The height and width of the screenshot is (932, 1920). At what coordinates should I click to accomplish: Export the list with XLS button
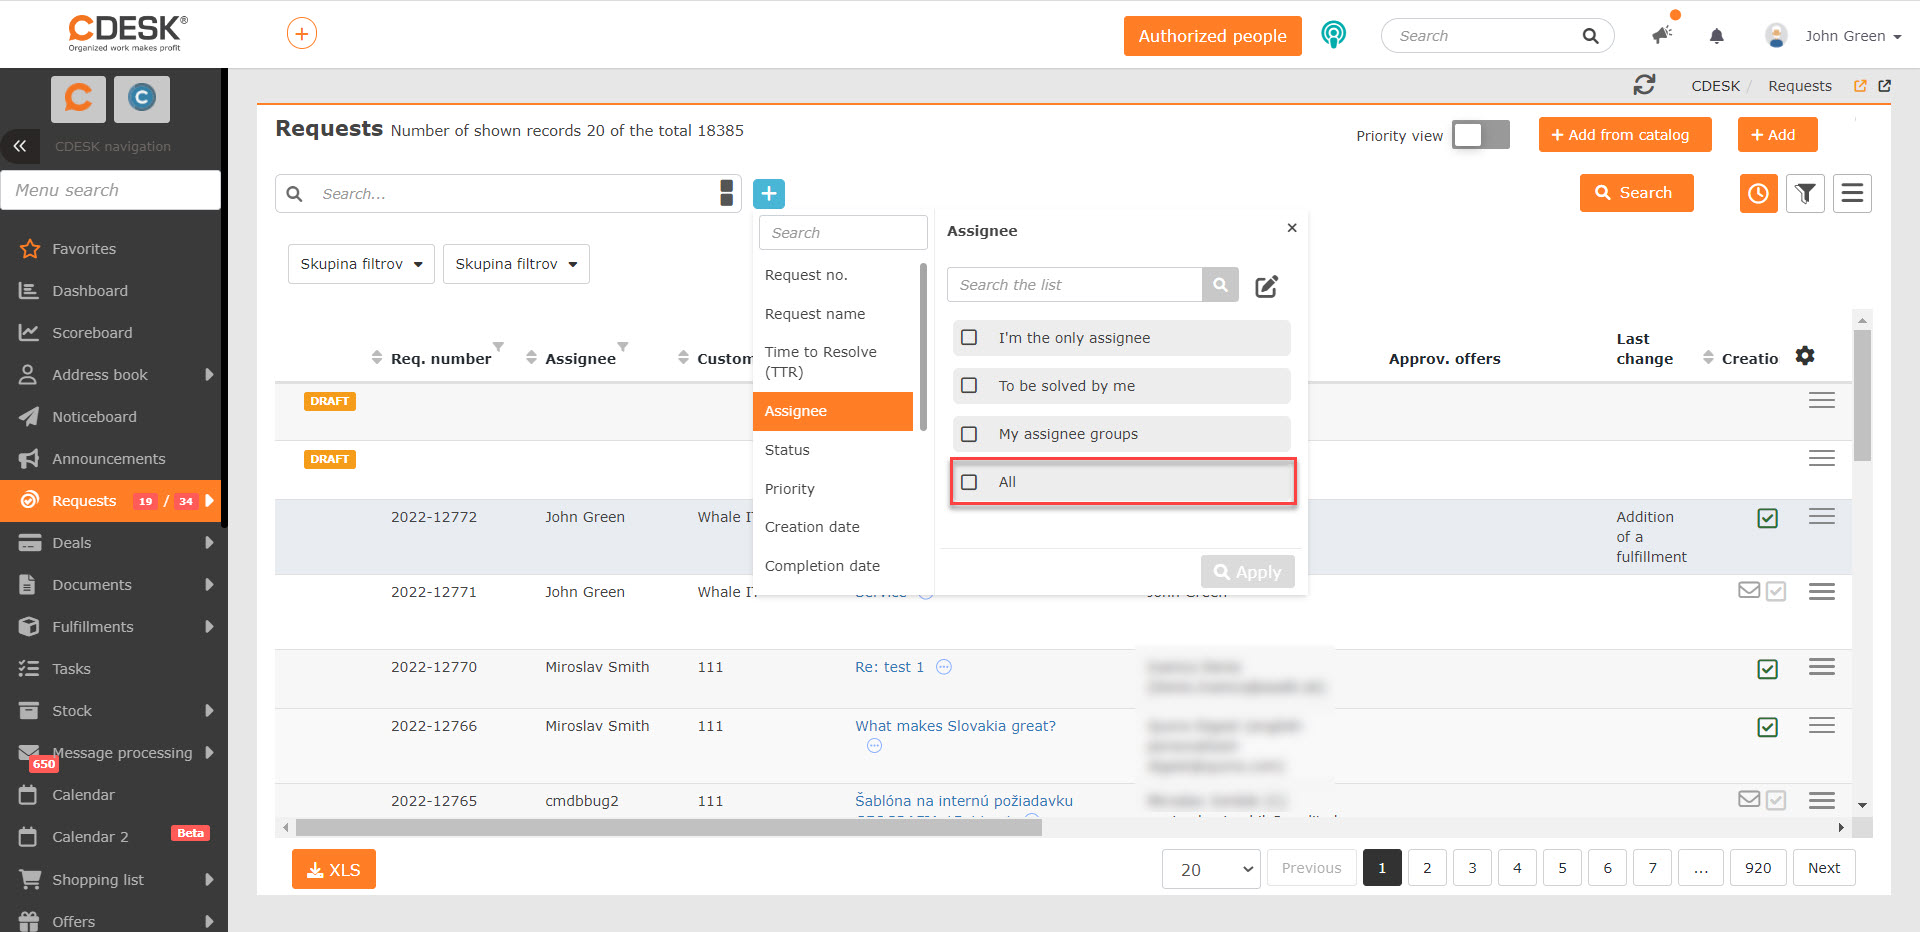(x=334, y=869)
